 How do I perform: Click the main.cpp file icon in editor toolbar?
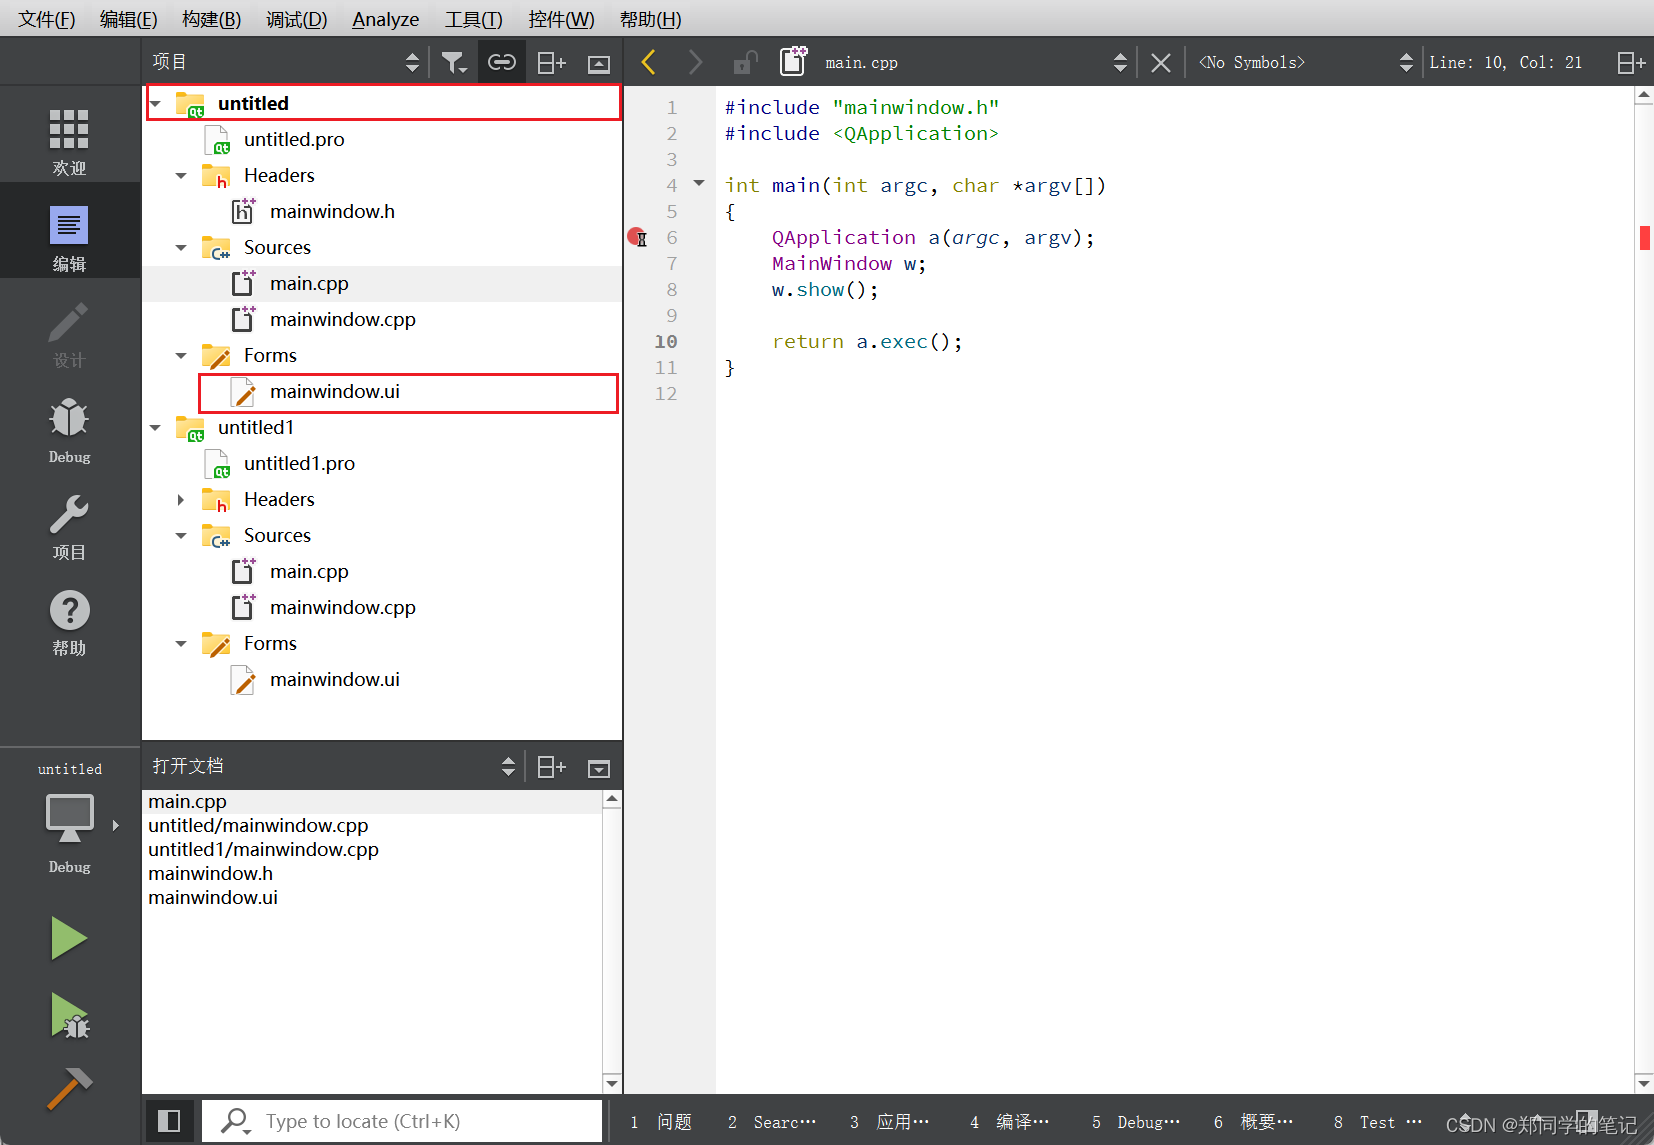pyautogui.click(x=793, y=61)
